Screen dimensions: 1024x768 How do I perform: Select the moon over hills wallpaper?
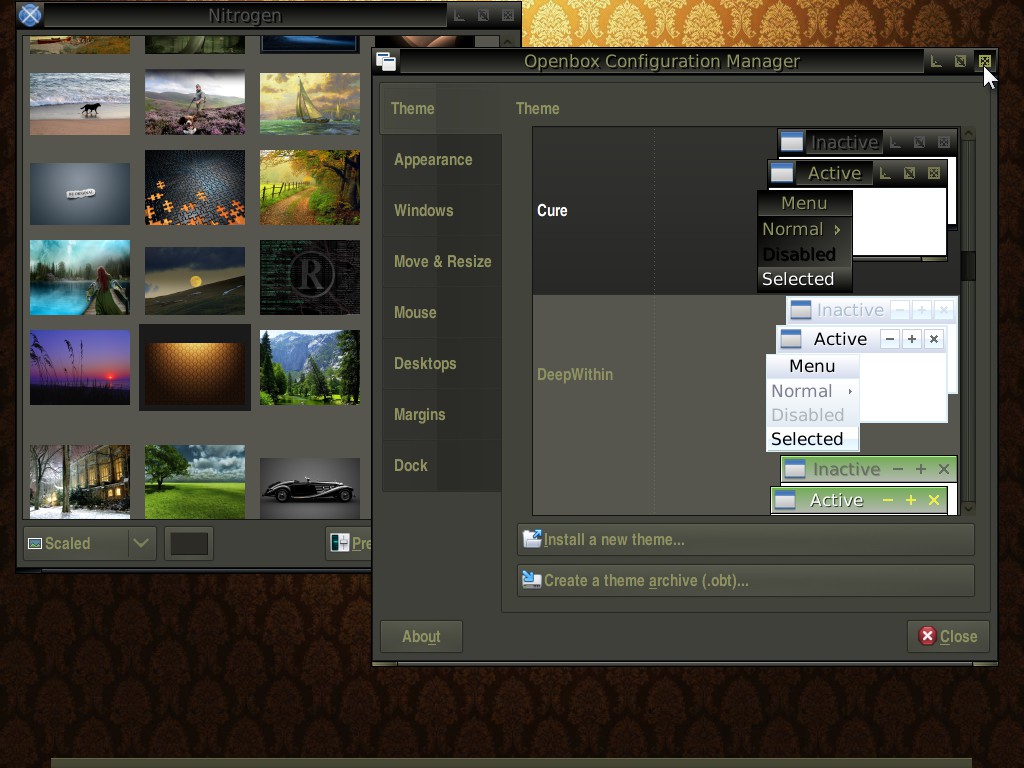[195, 281]
